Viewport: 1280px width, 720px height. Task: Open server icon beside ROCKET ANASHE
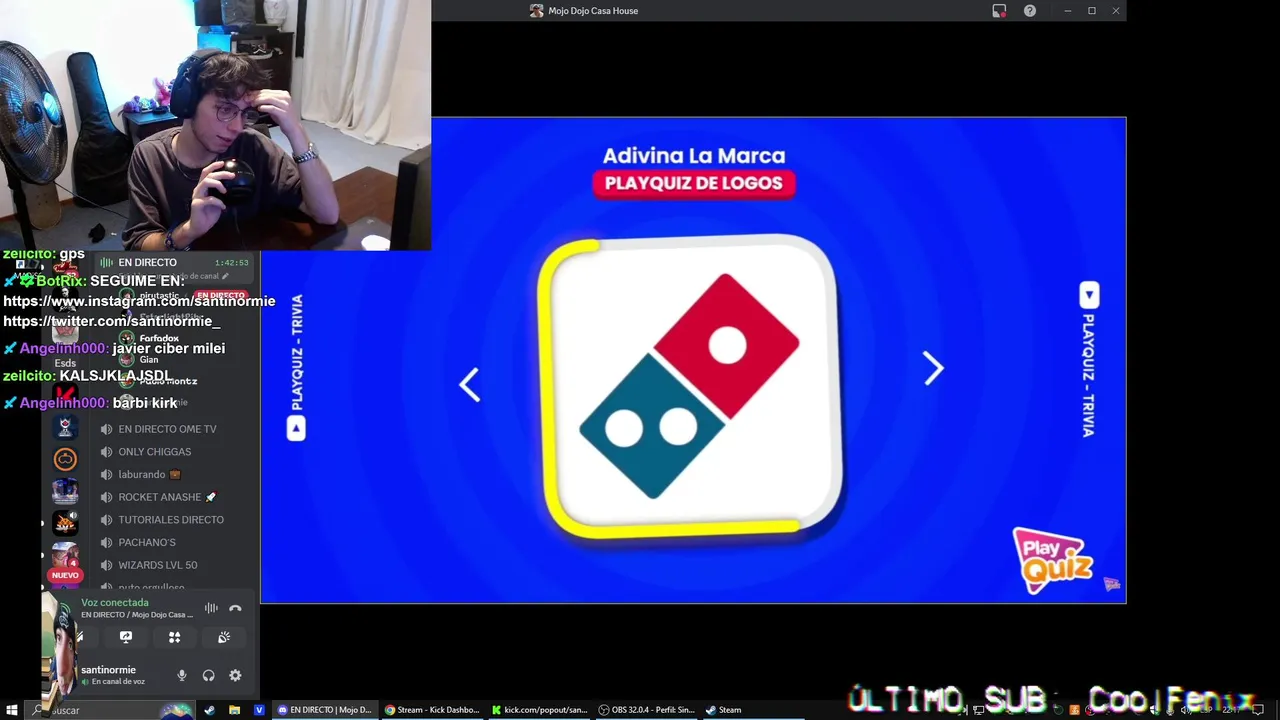click(65, 491)
